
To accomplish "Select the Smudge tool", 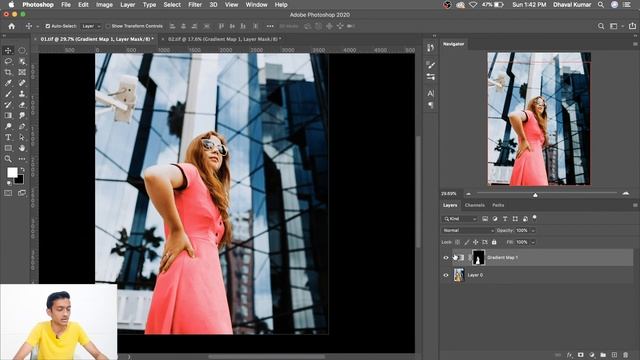I will [22, 116].
